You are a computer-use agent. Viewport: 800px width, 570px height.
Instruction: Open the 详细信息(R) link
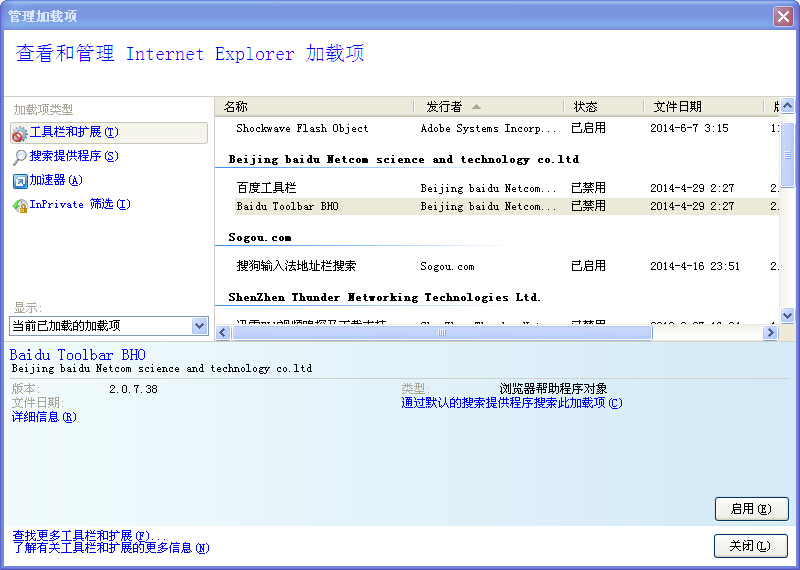pyautogui.click(x=44, y=417)
